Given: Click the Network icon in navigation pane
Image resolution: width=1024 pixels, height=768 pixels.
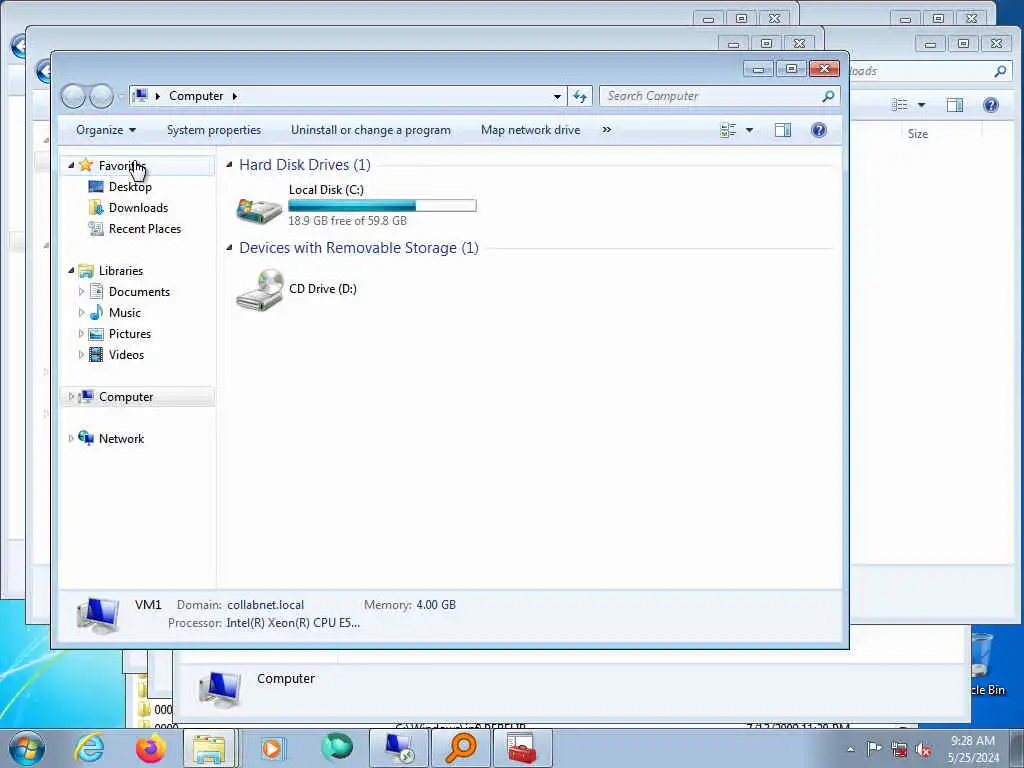Looking at the screenshot, I should tap(86, 438).
